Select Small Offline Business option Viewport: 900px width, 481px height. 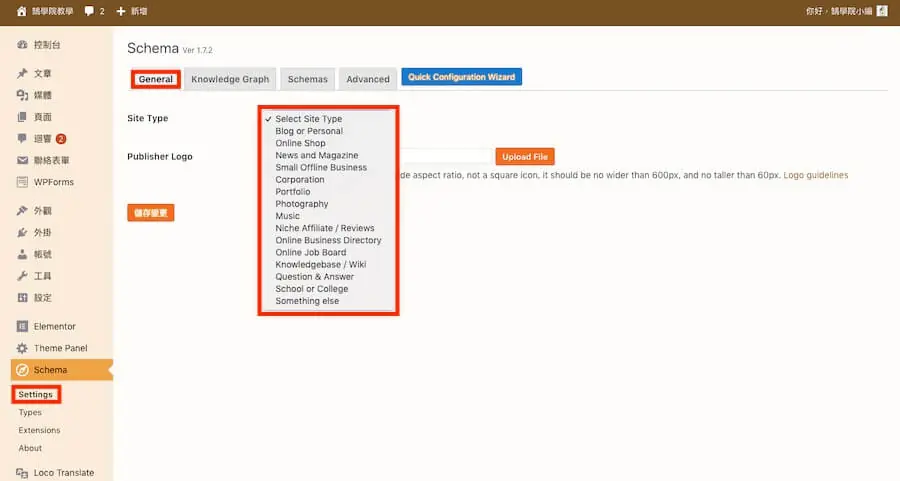coord(321,167)
